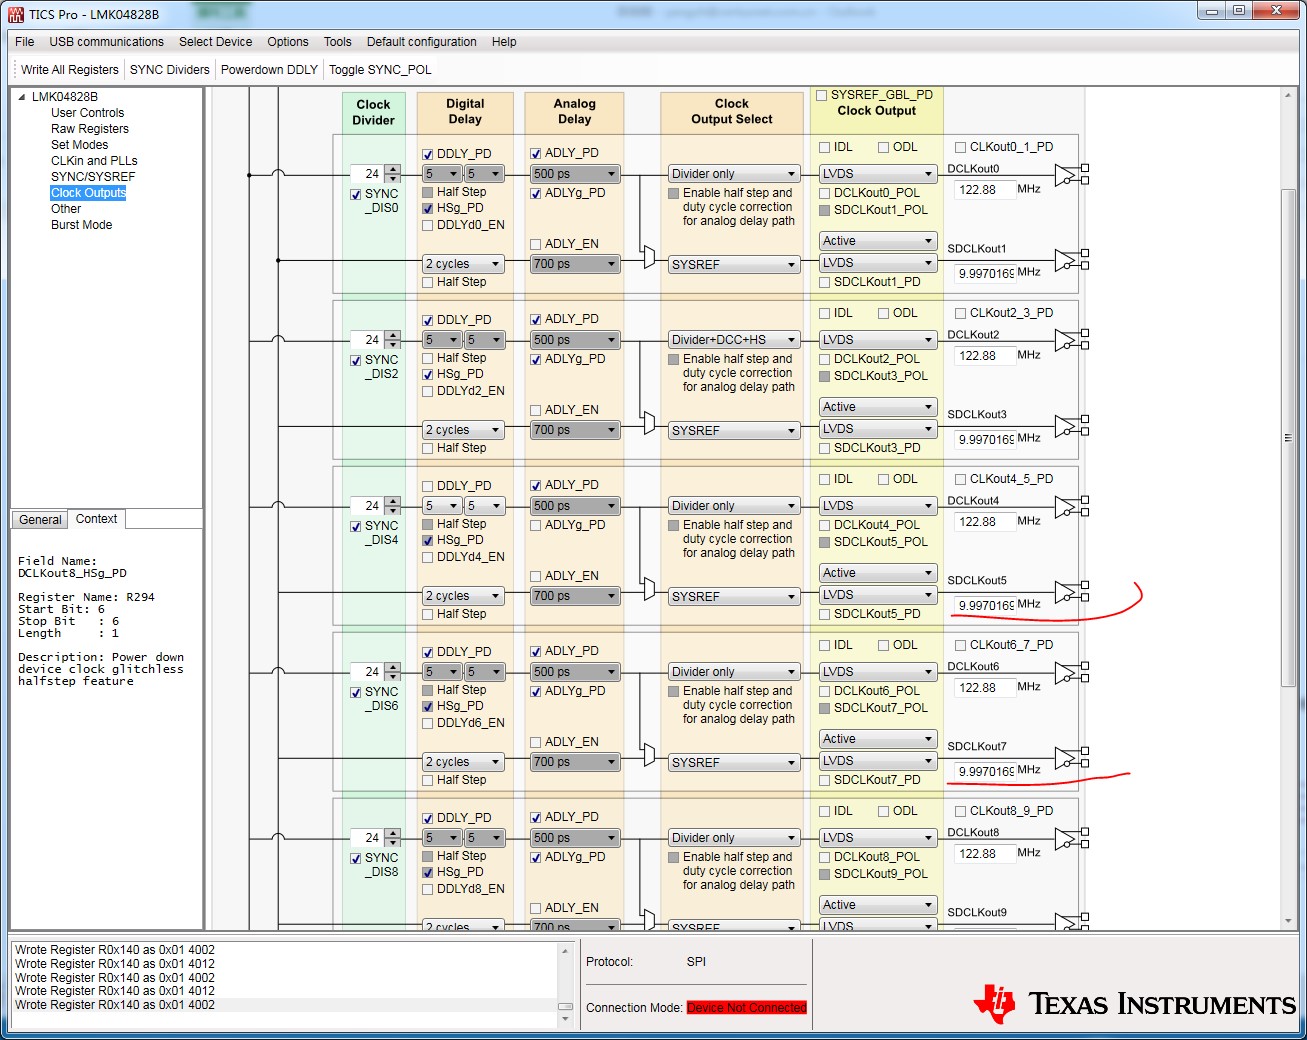1307x1040 pixels.
Task: Select SYNC/SYSREF in the tree
Action: tap(93, 177)
